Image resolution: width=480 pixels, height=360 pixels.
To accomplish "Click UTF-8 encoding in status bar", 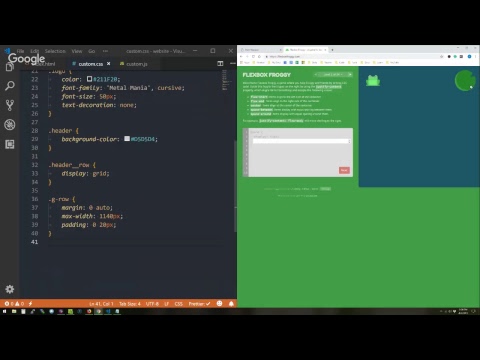I will (x=152, y=304).
